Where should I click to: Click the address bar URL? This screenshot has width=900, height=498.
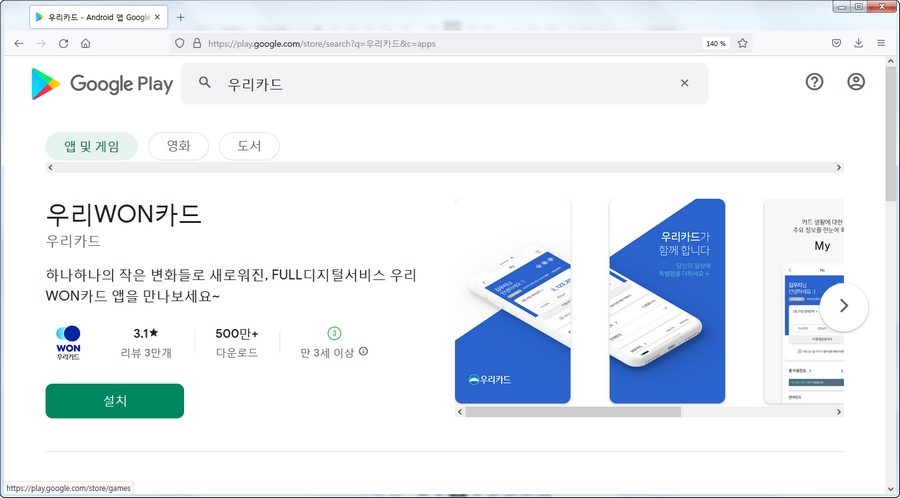(x=321, y=44)
